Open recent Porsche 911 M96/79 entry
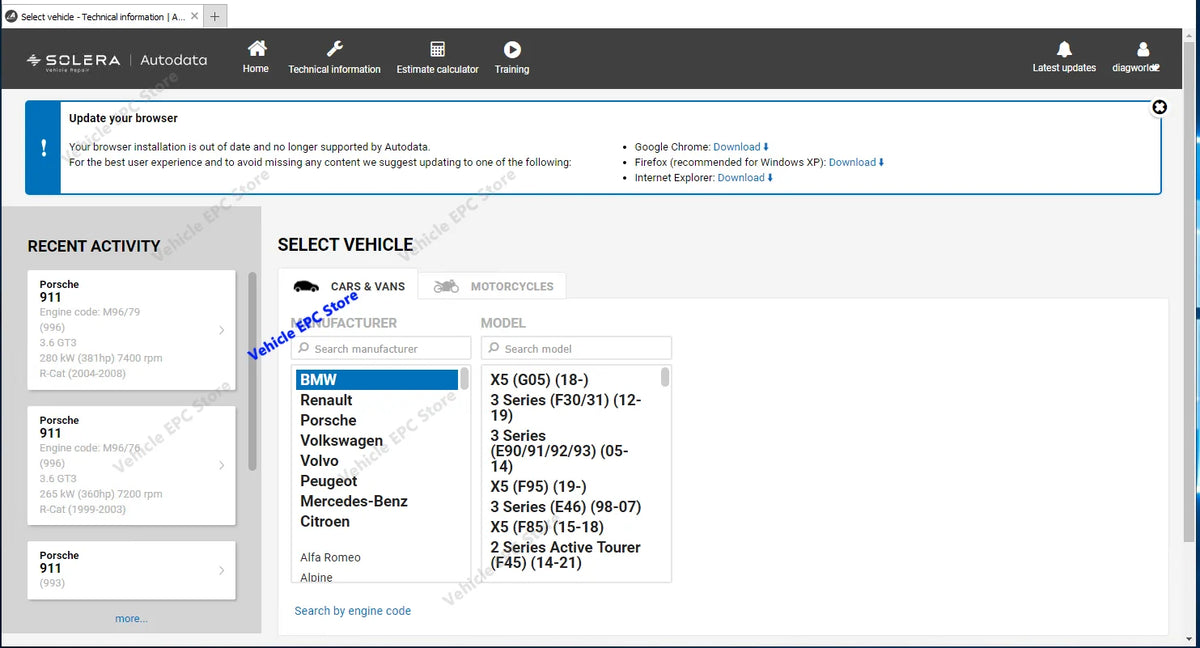 (132, 330)
